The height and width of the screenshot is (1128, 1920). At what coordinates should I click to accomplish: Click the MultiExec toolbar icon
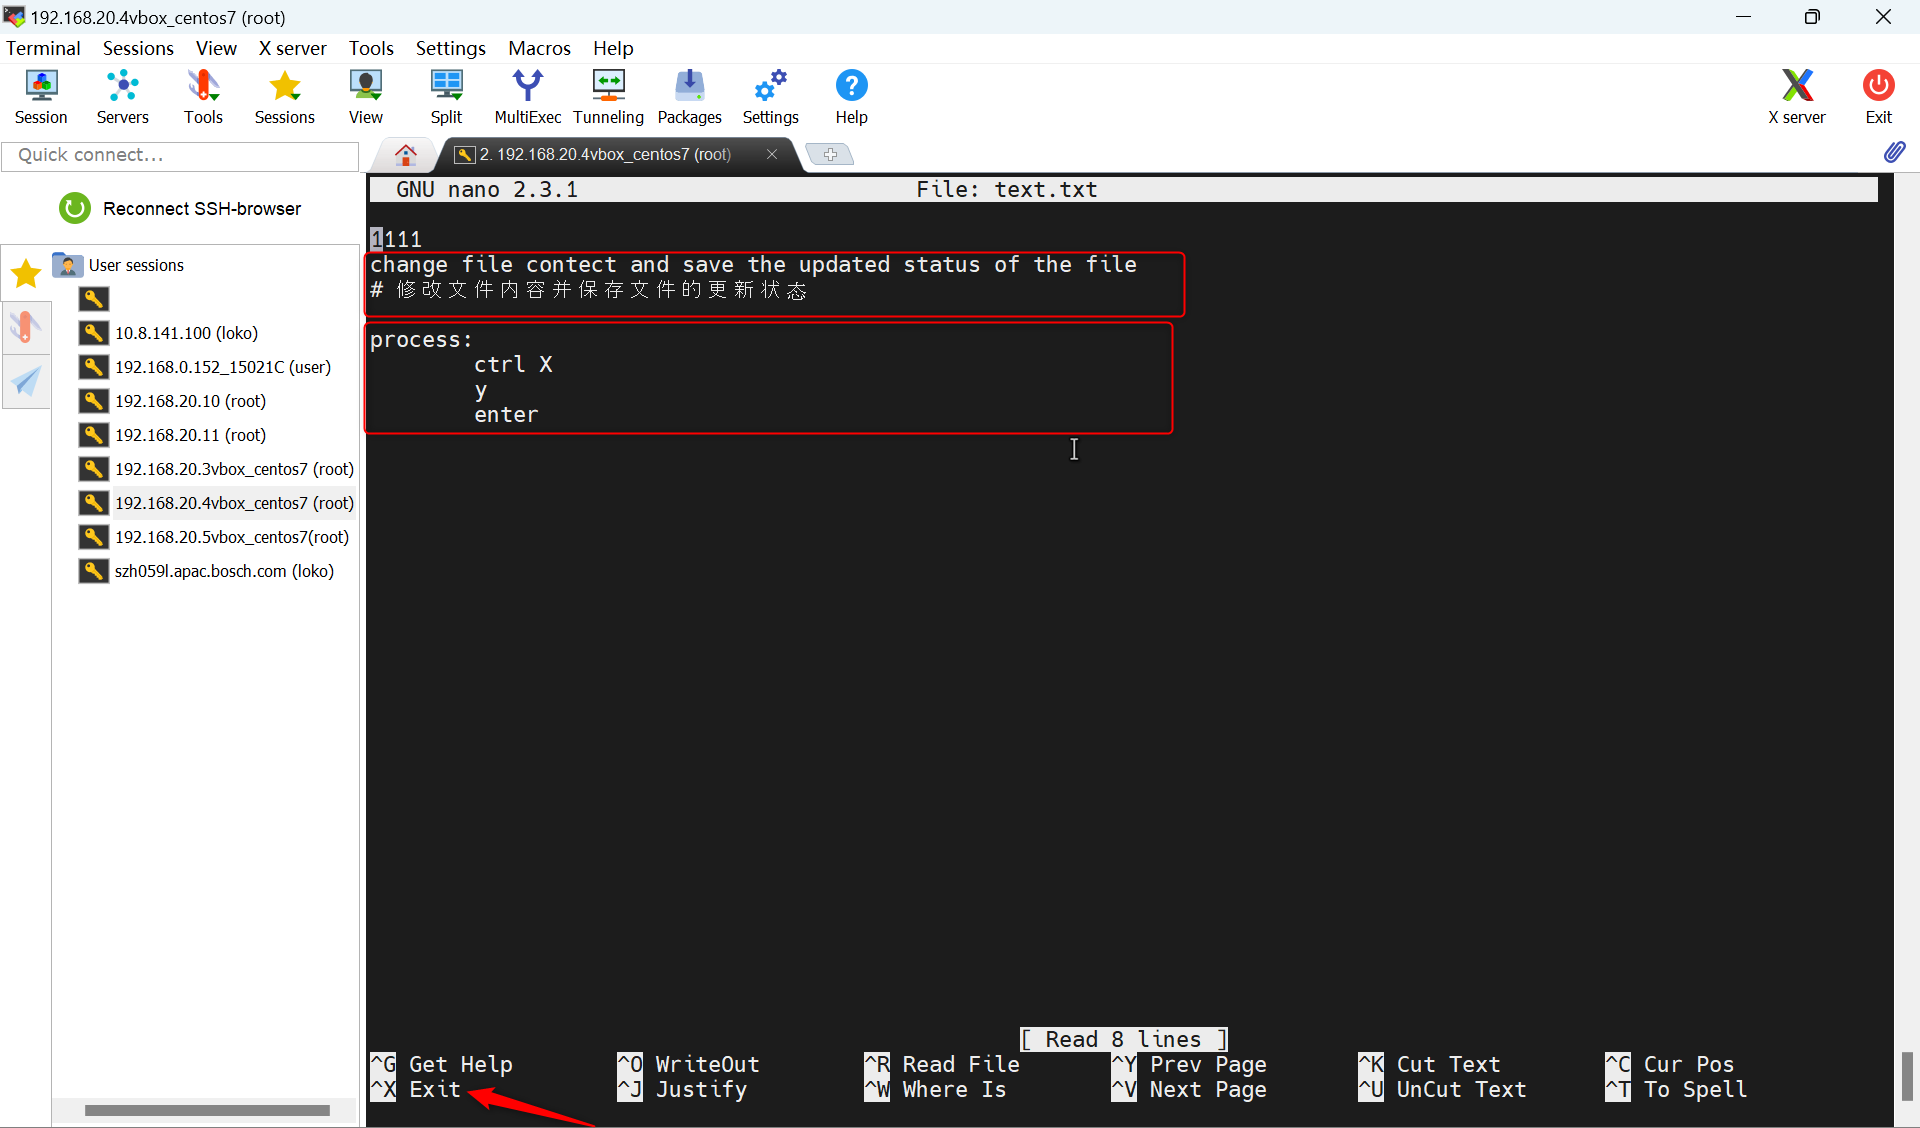click(527, 97)
